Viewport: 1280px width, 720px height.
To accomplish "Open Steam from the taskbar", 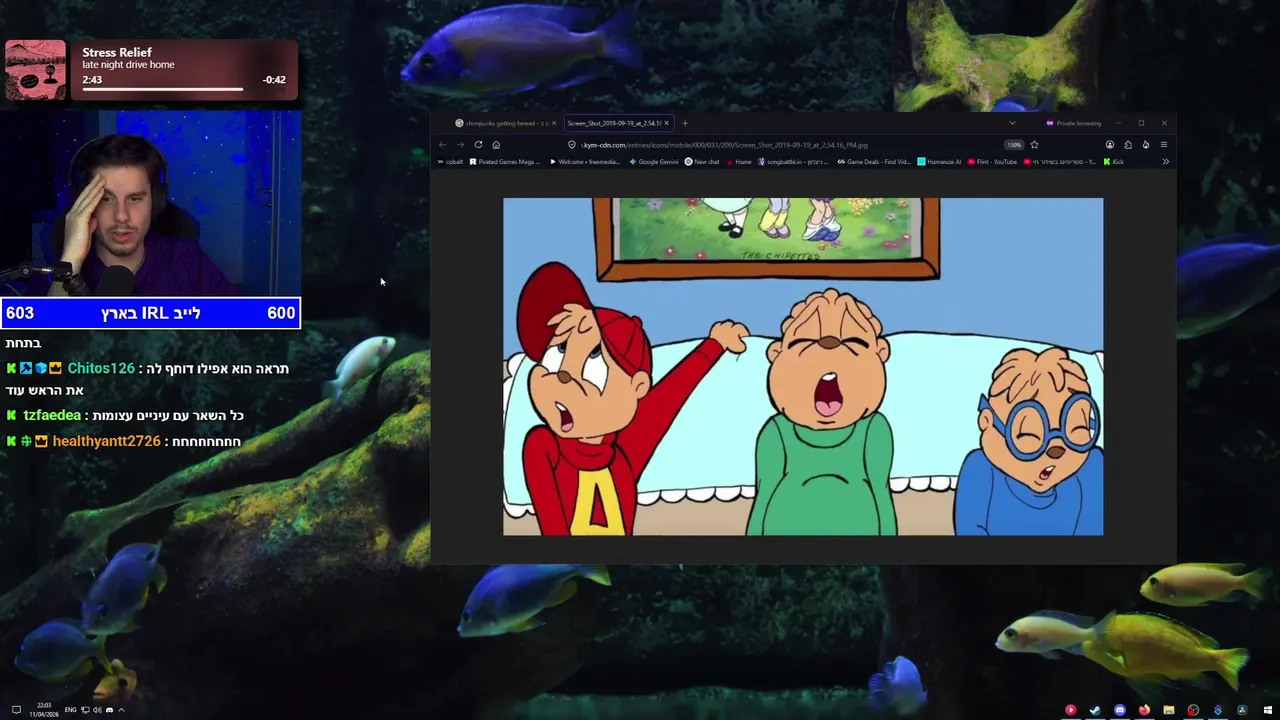I will click(1095, 710).
